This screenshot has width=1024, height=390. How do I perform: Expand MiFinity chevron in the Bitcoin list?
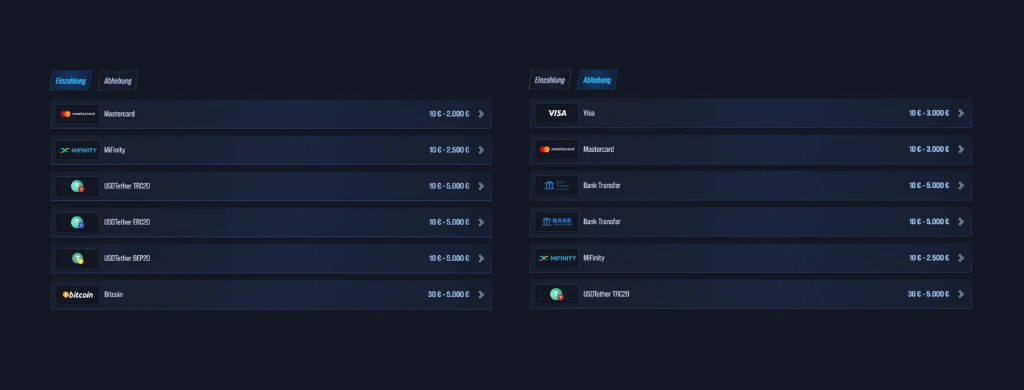tap(481, 150)
